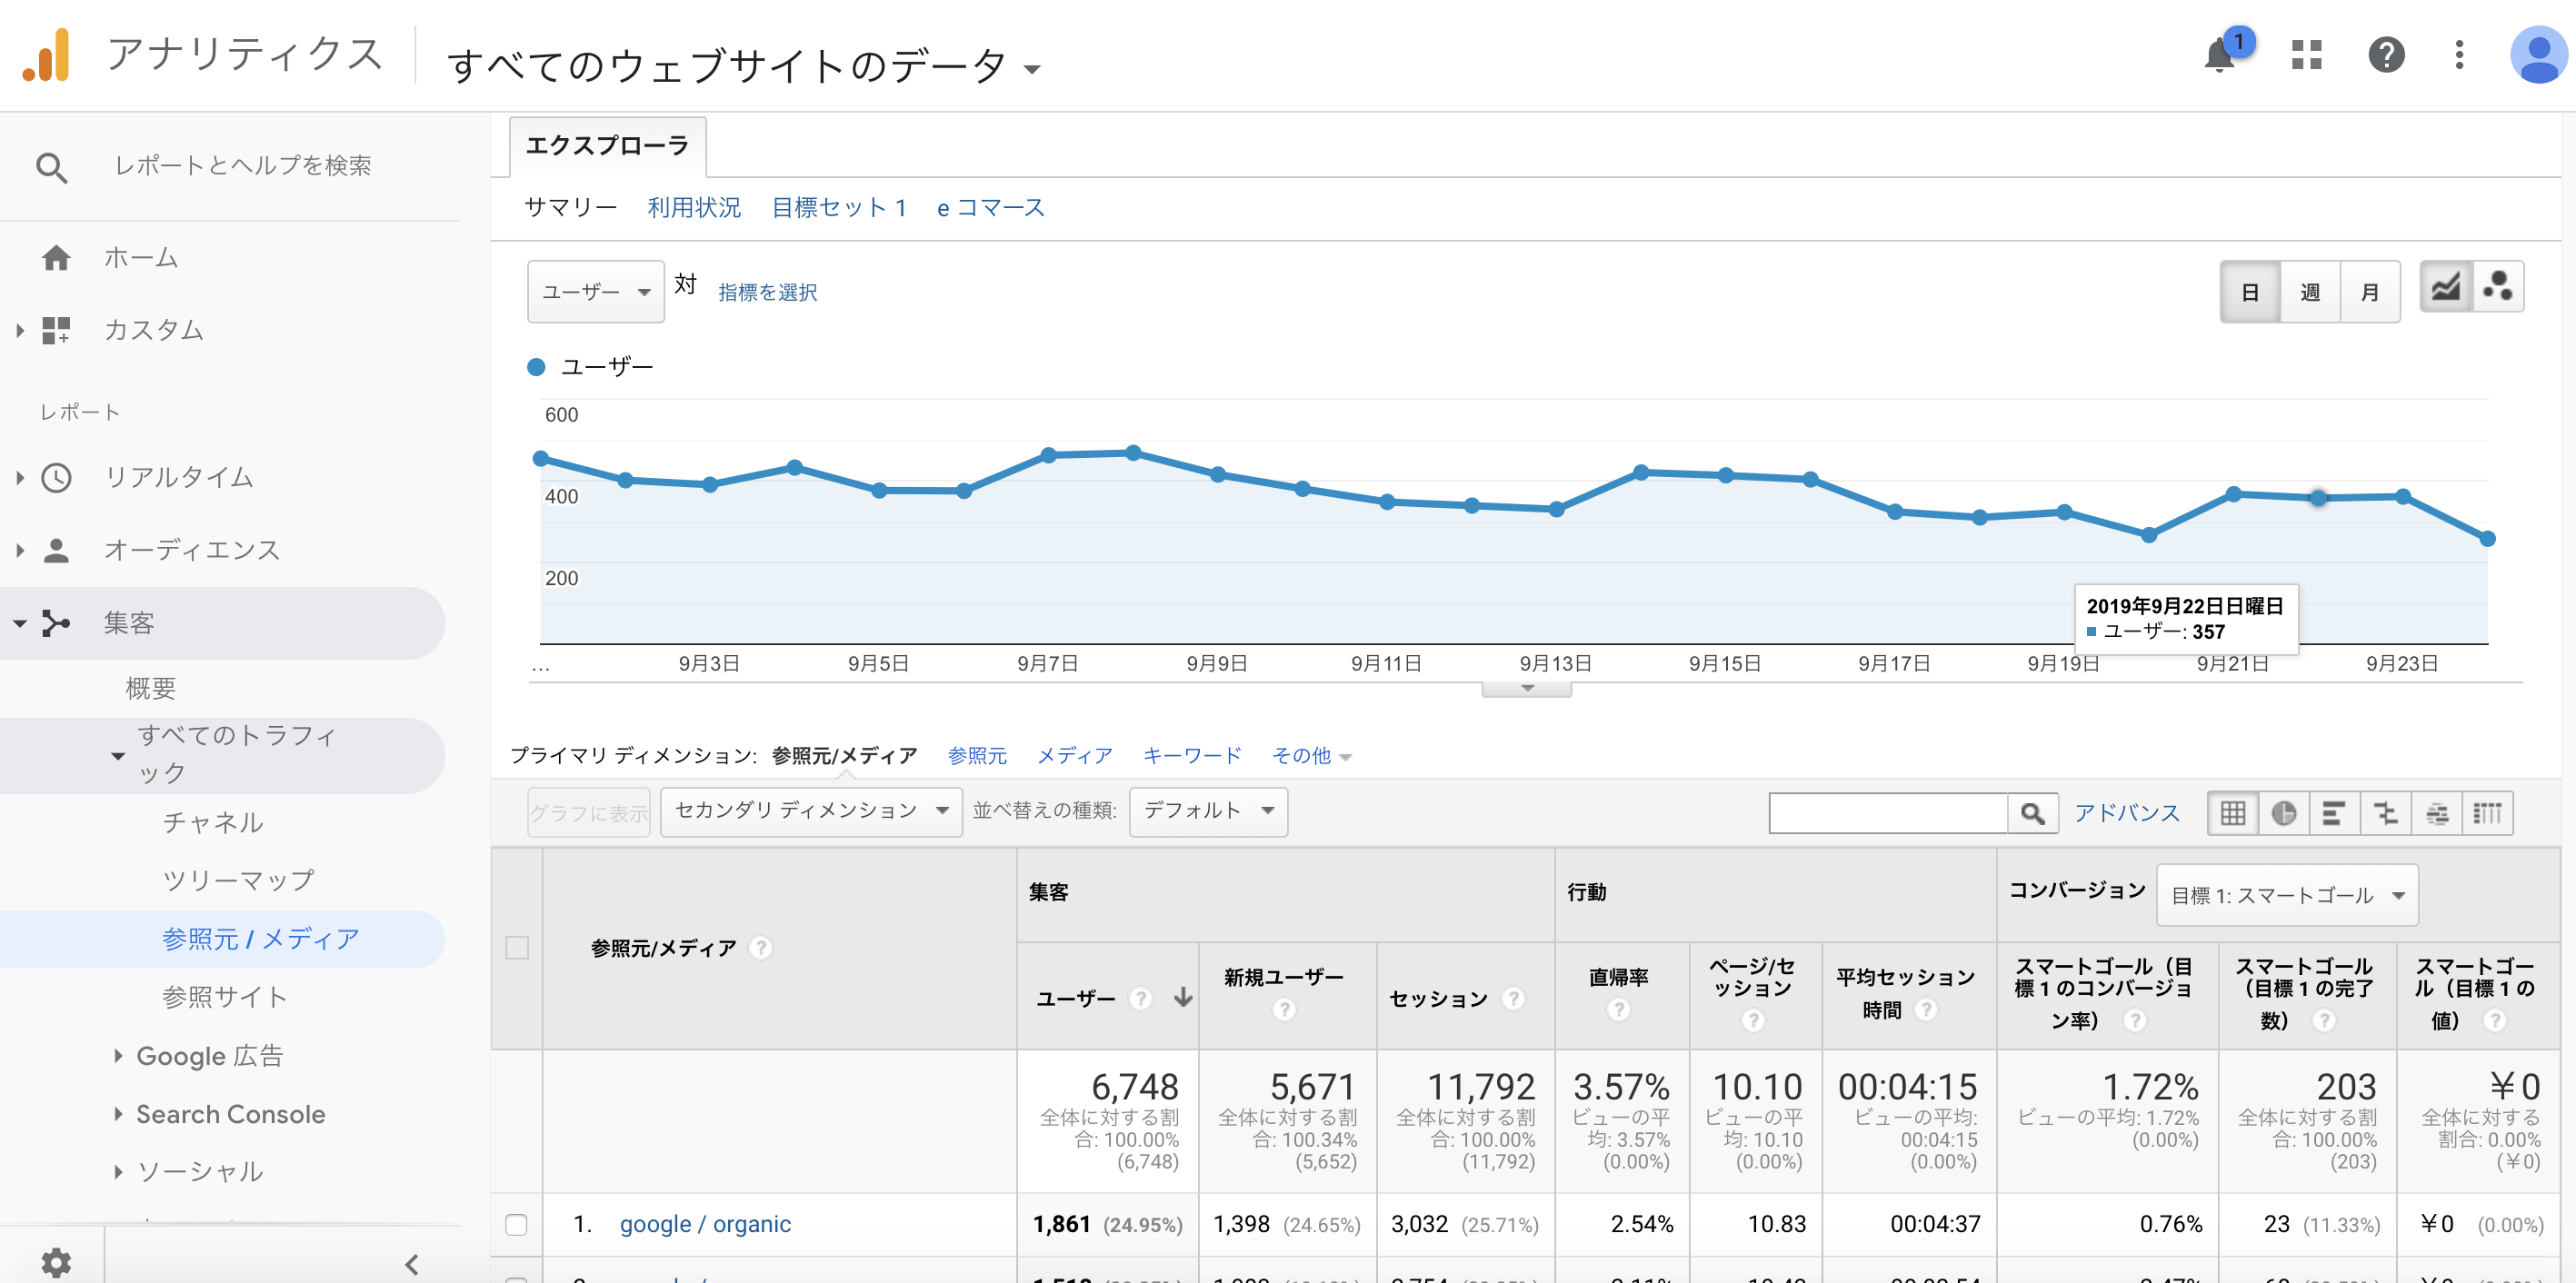Switch chart granularity to 週 (week)
The width and height of the screenshot is (2576, 1283).
pos(2309,292)
